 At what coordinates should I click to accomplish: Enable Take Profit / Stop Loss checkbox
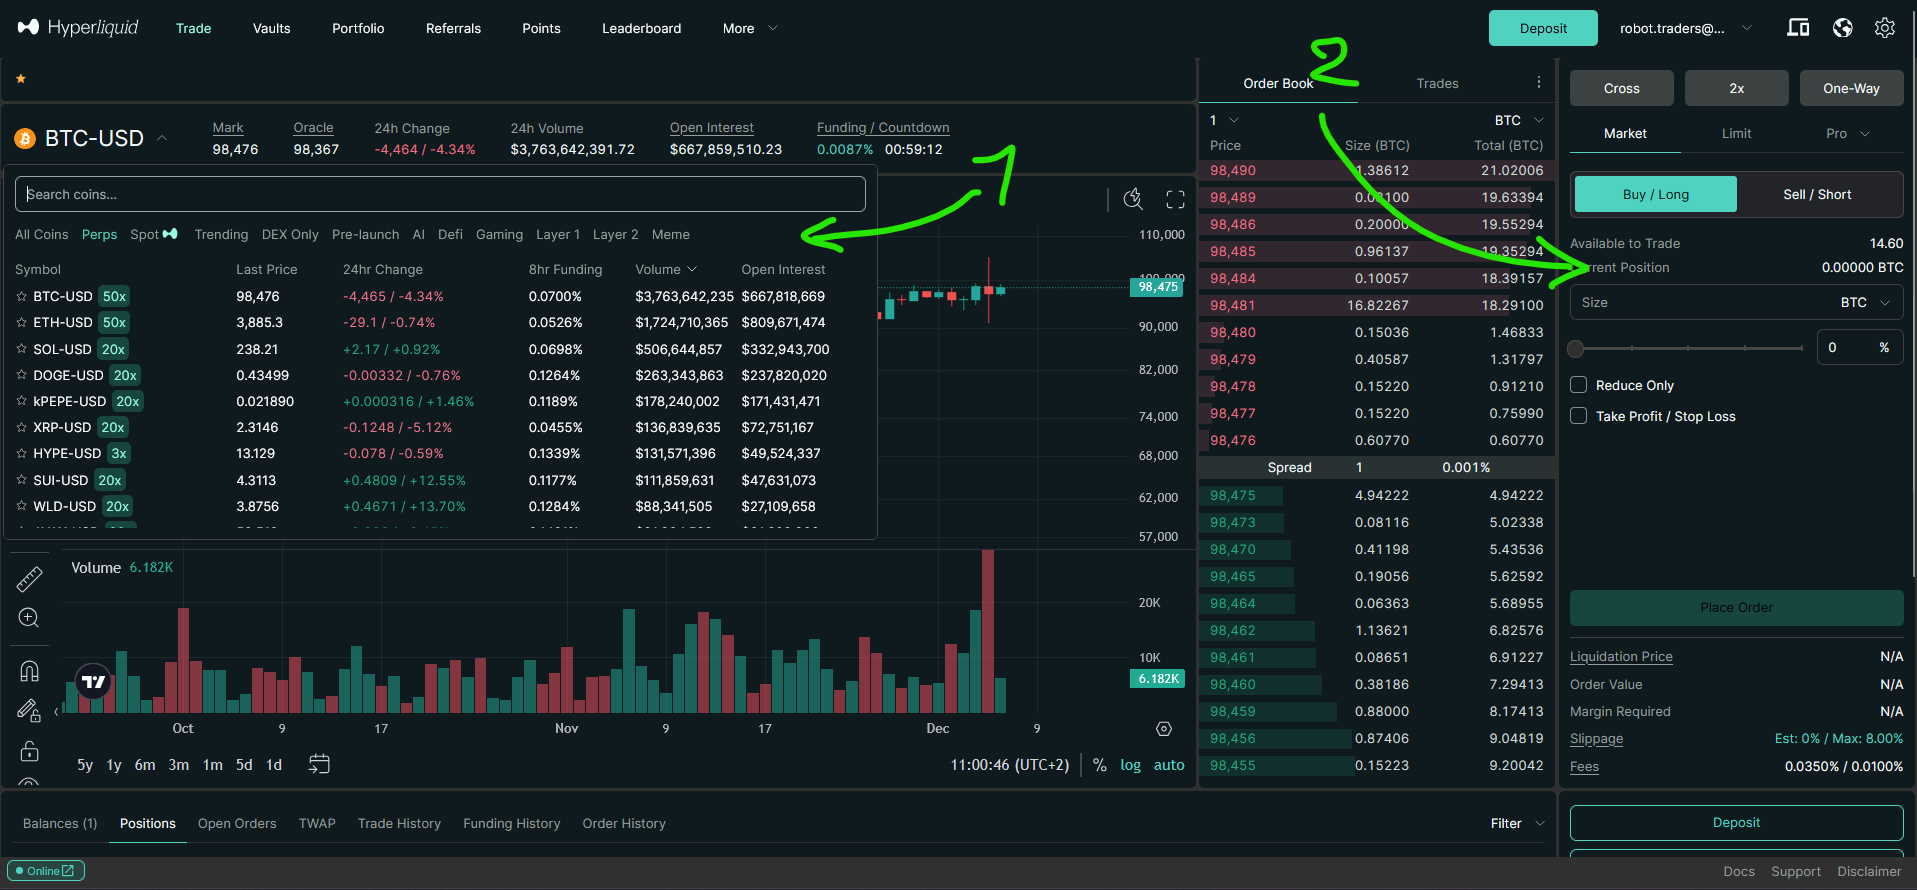point(1578,416)
